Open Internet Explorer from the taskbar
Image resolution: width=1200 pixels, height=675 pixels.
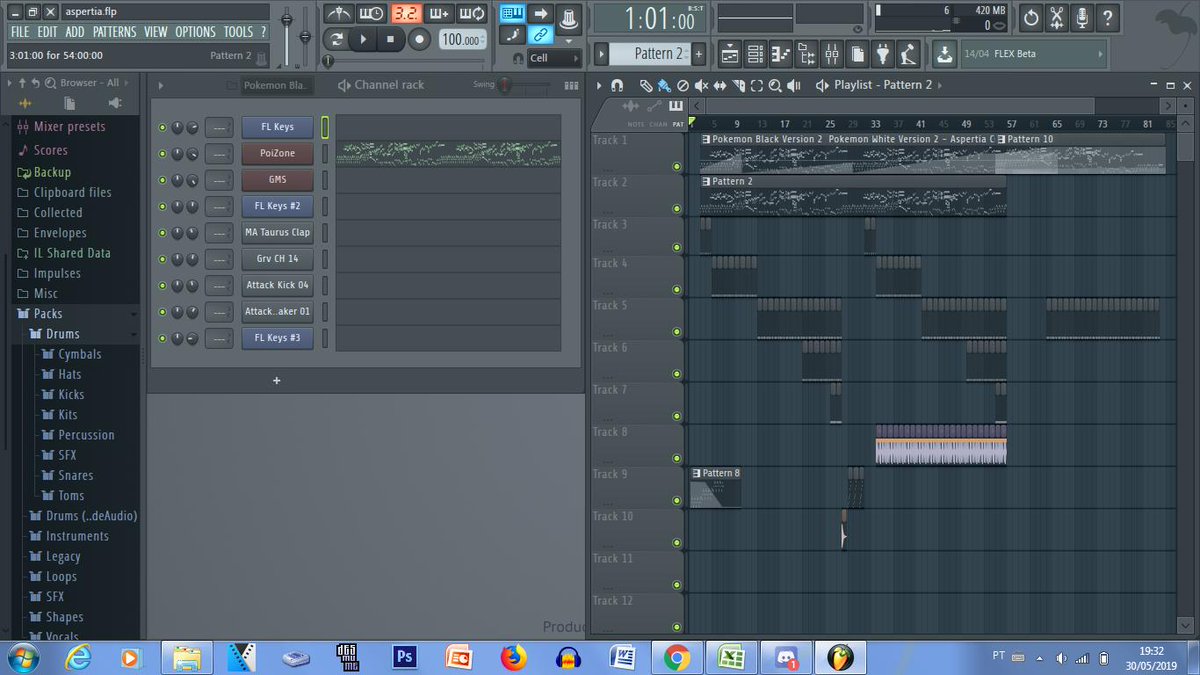pos(78,658)
